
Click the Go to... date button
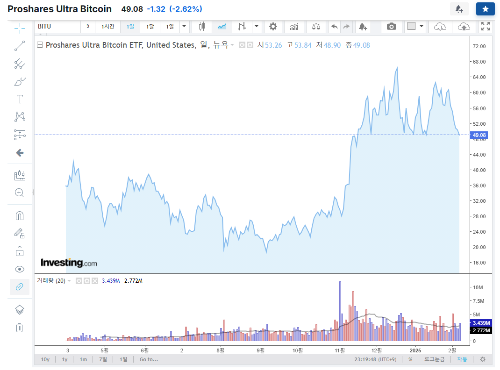[149, 359]
